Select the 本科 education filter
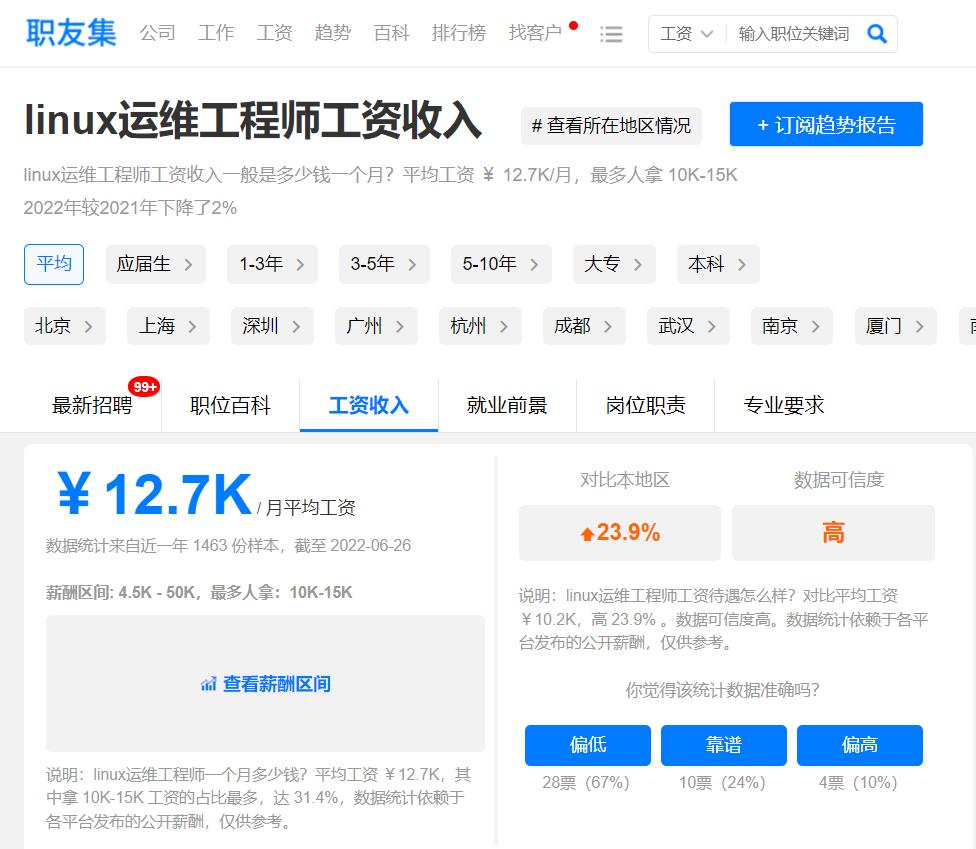The width and height of the screenshot is (976, 849). tap(718, 264)
